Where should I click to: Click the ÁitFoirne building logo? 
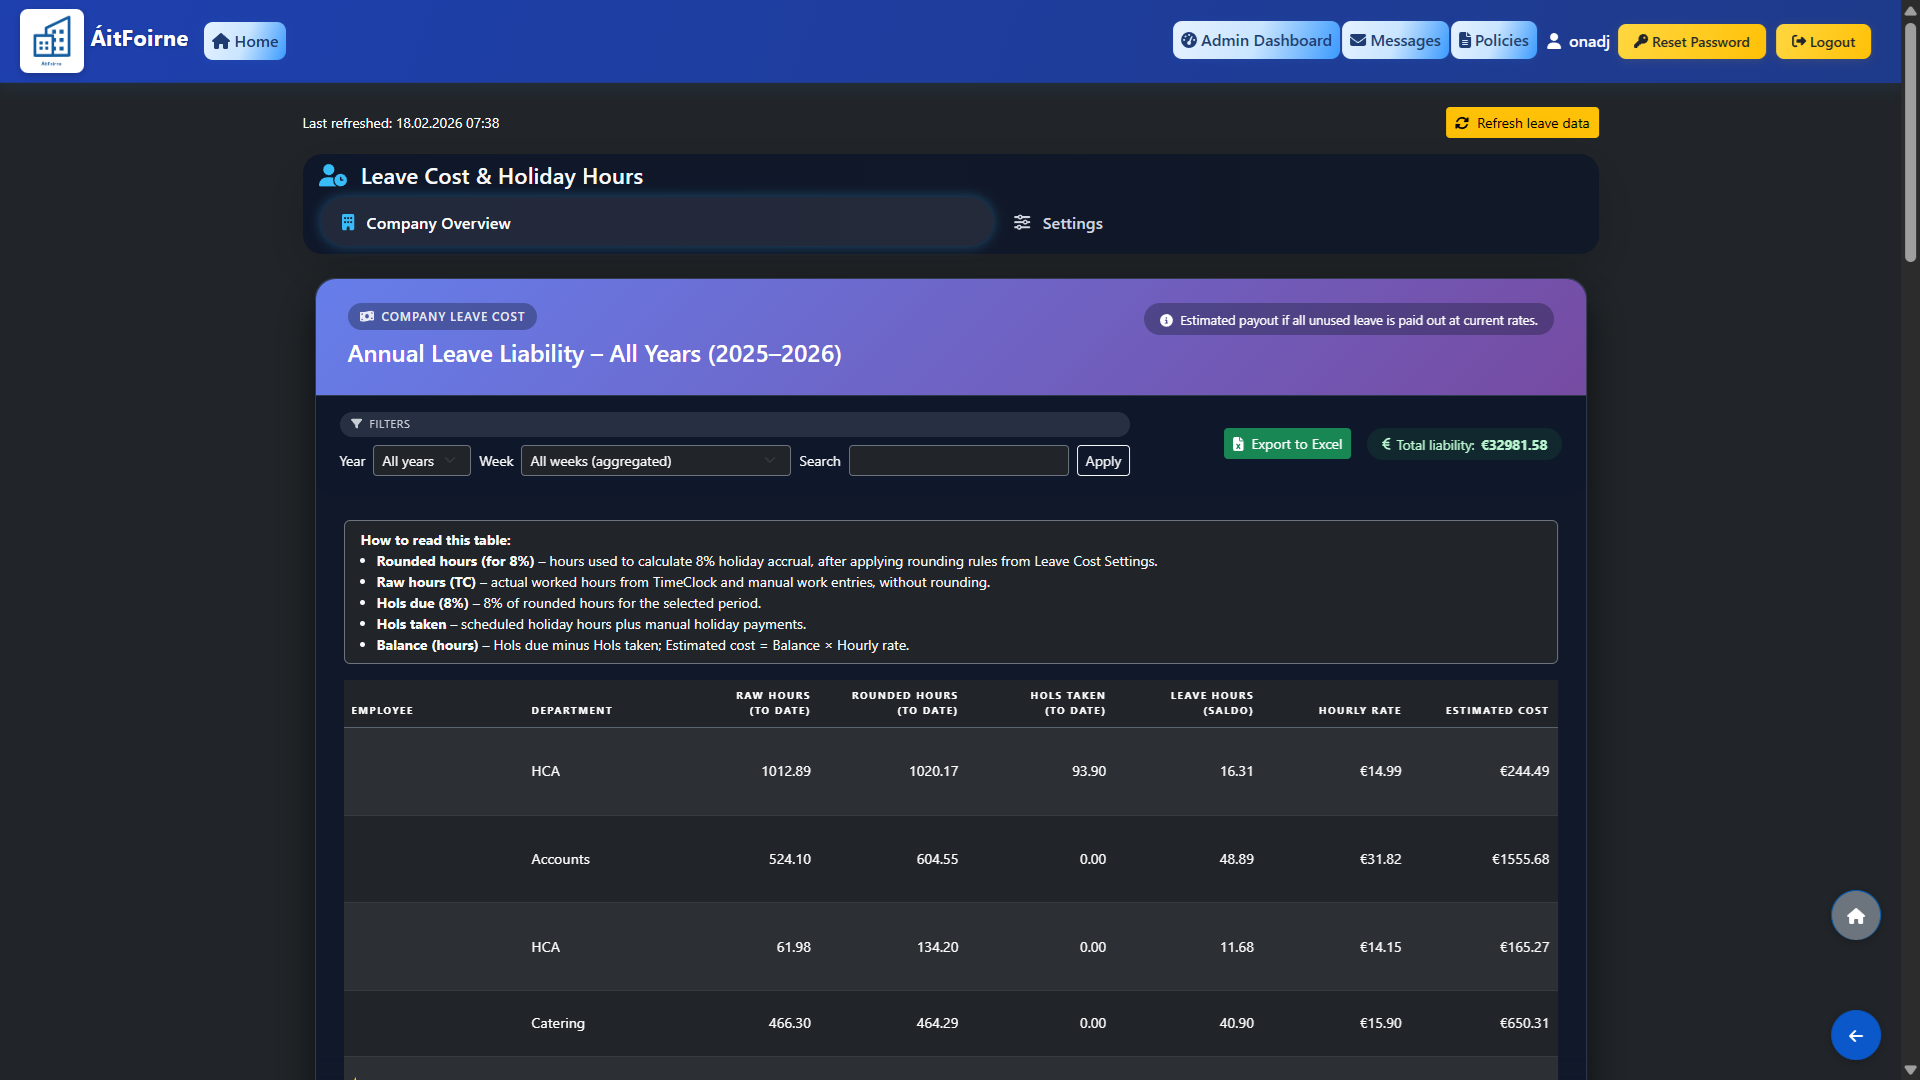[52, 41]
